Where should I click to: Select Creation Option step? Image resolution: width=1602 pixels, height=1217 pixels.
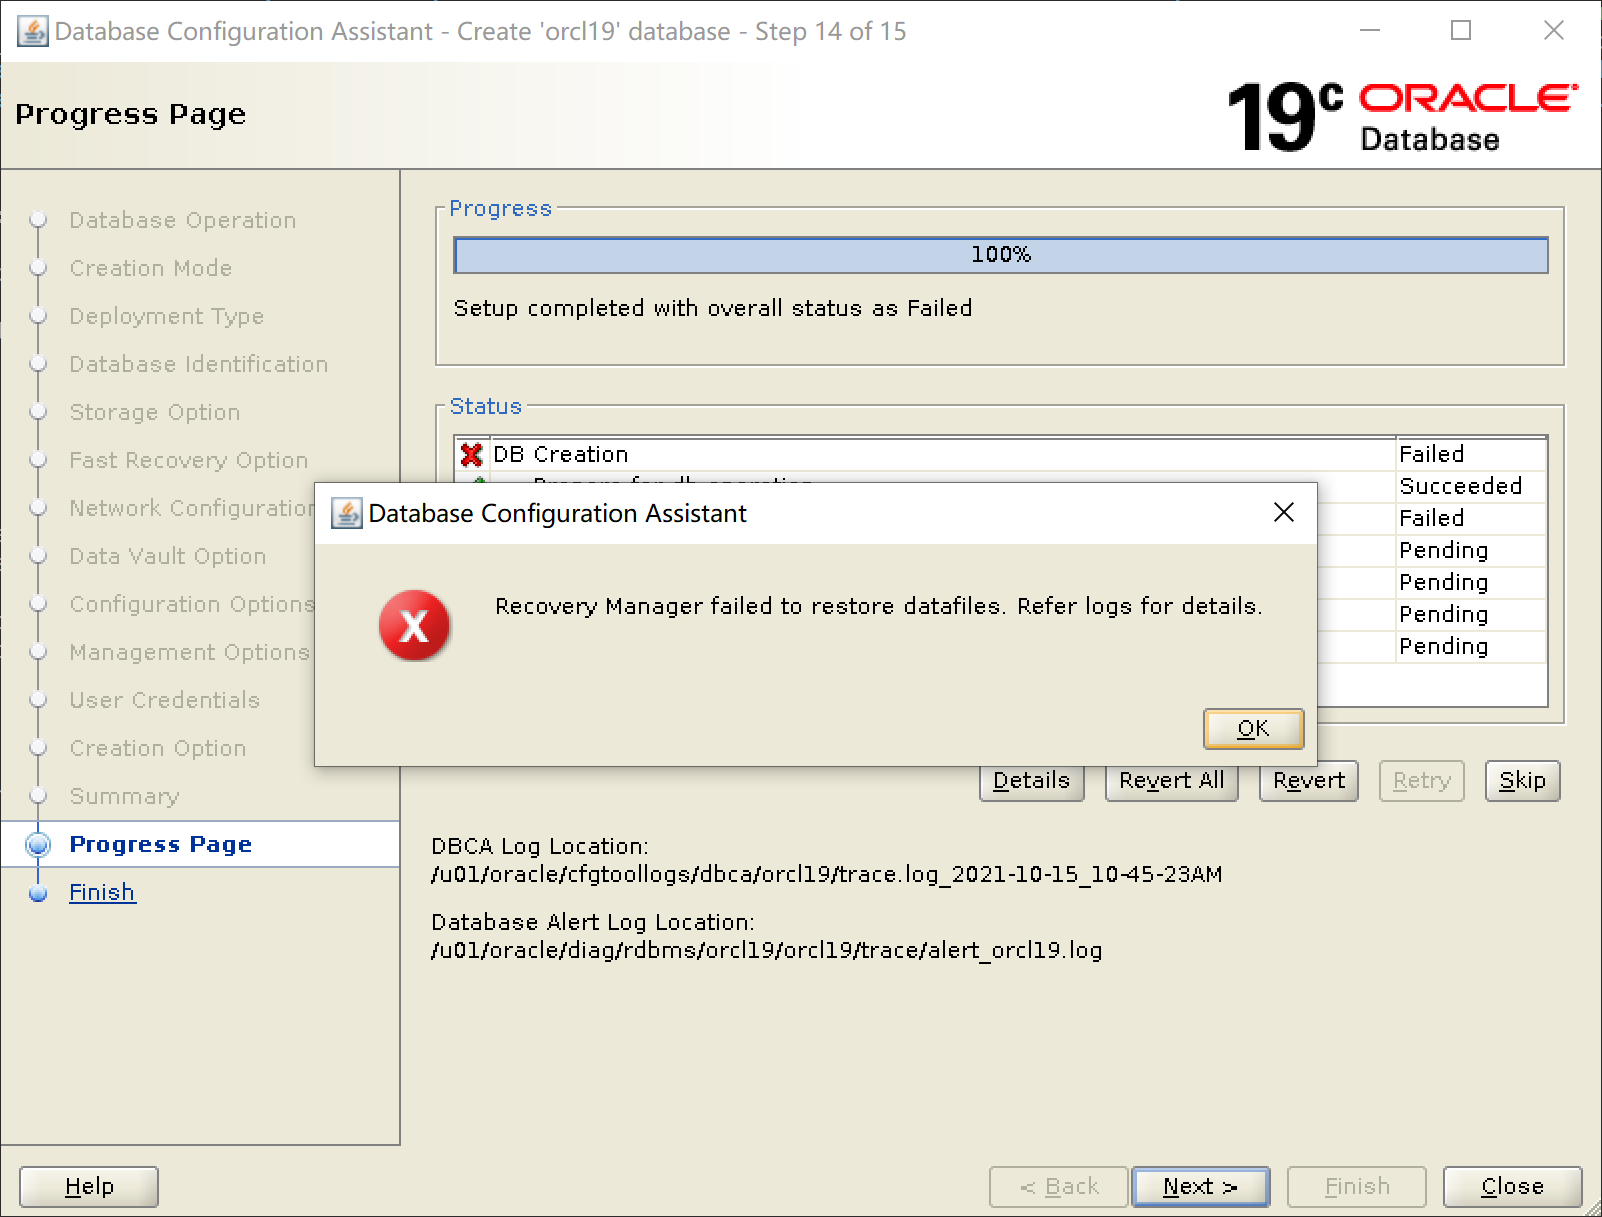pyautogui.click(x=158, y=748)
